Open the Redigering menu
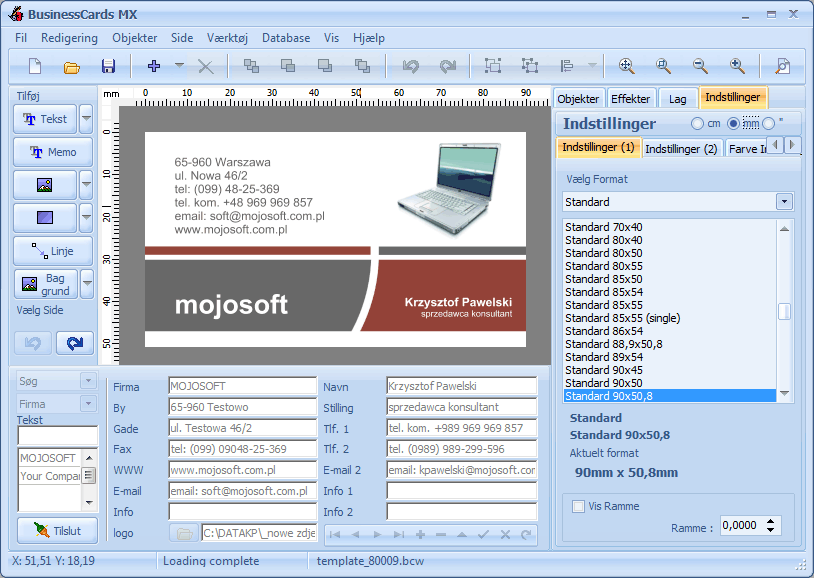Viewport: 814px width, 578px height. [69, 38]
